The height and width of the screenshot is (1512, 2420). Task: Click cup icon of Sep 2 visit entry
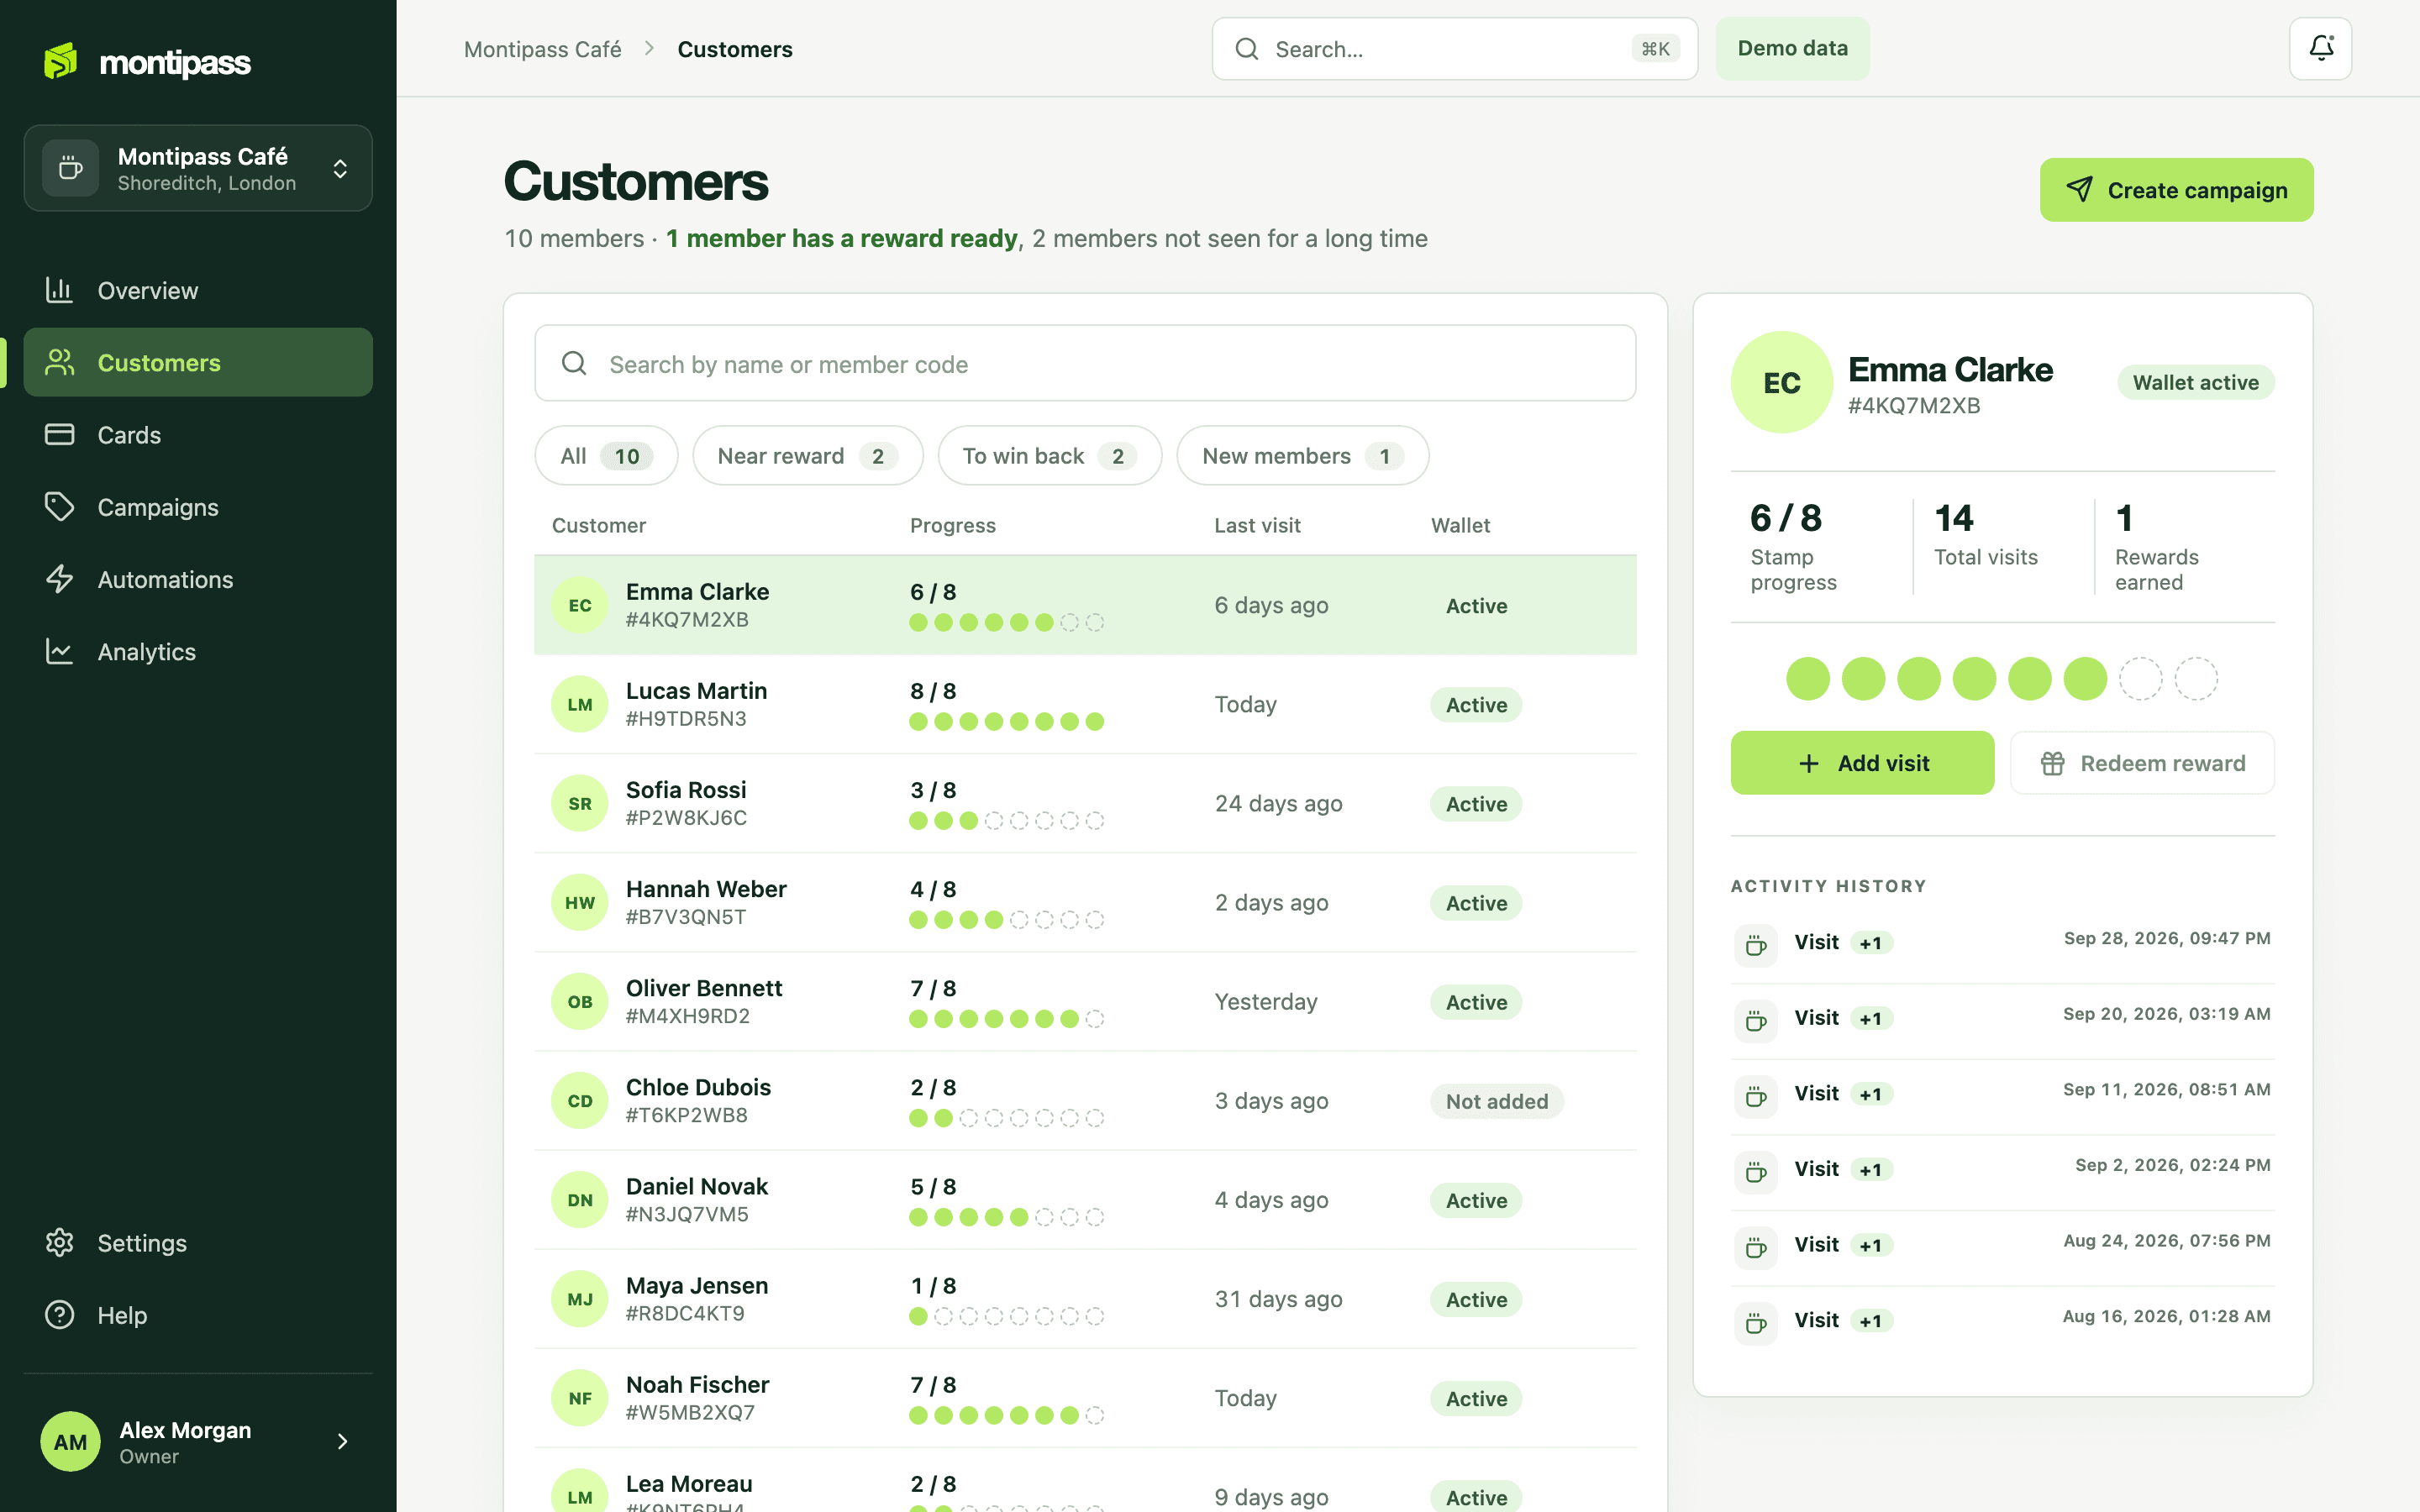pyautogui.click(x=1756, y=1171)
